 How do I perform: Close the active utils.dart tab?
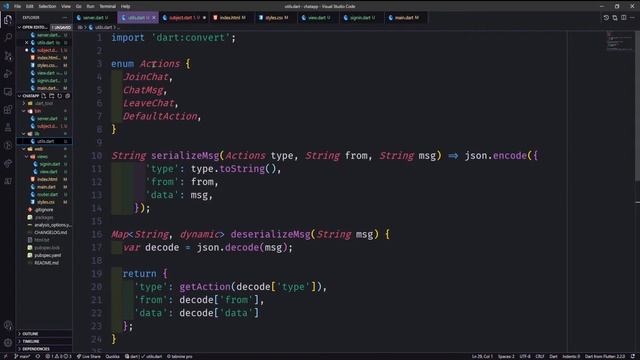(154, 18)
